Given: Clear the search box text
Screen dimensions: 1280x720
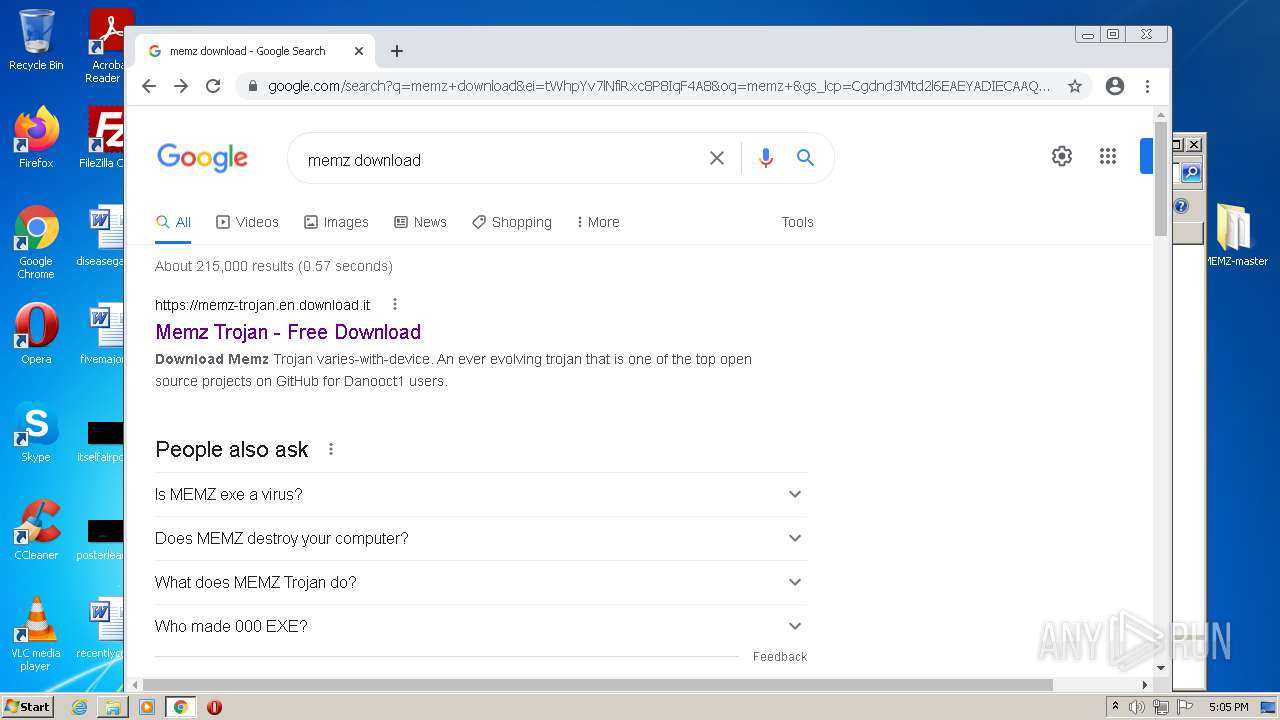Looking at the screenshot, I should (x=717, y=158).
